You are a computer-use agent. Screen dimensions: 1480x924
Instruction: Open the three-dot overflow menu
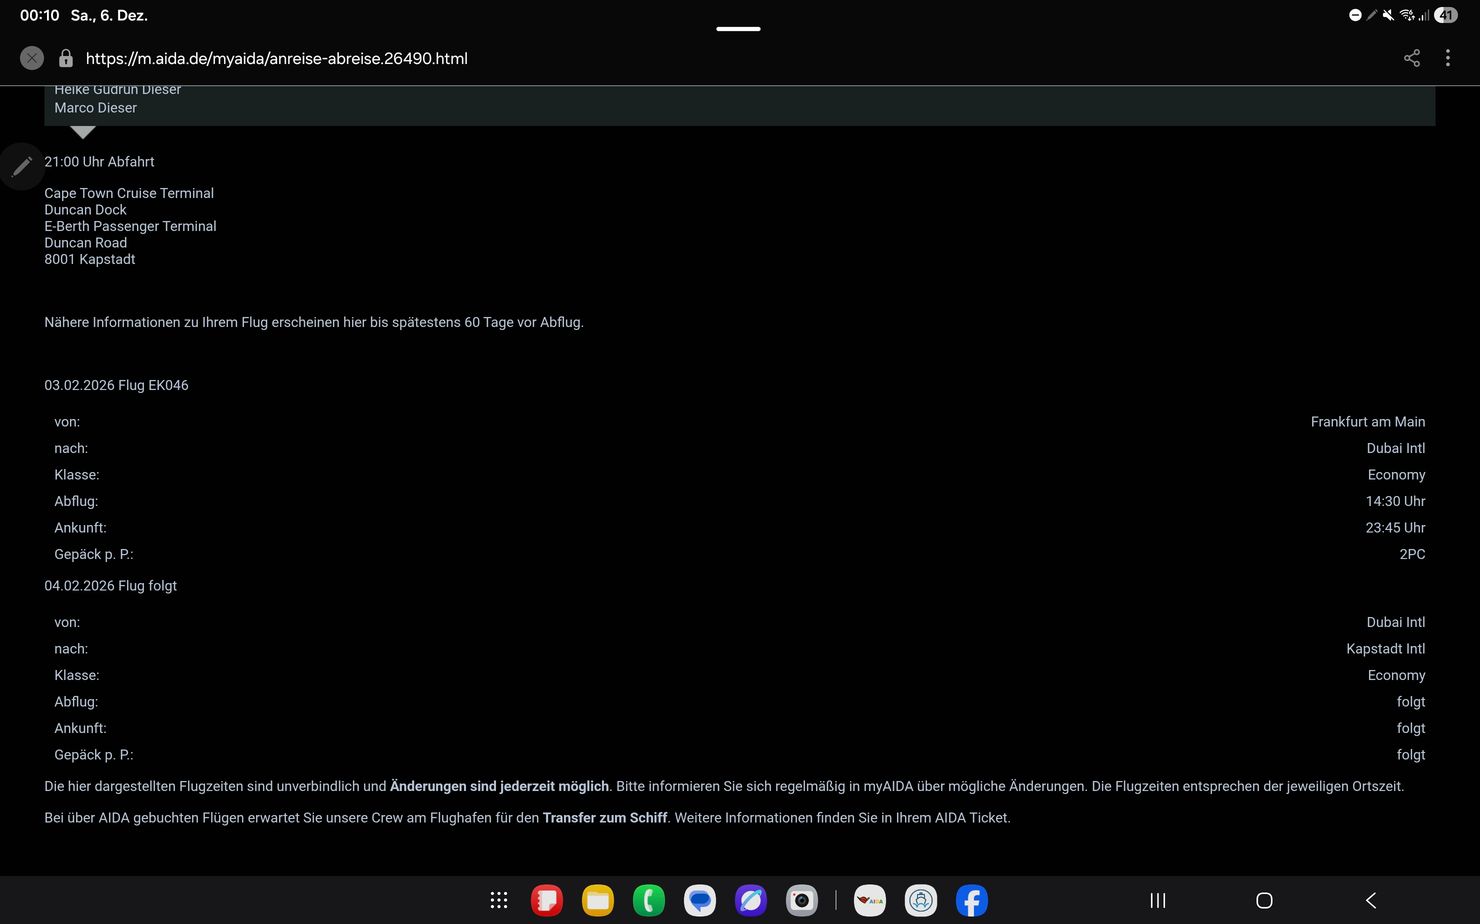tap(1447, 58)
